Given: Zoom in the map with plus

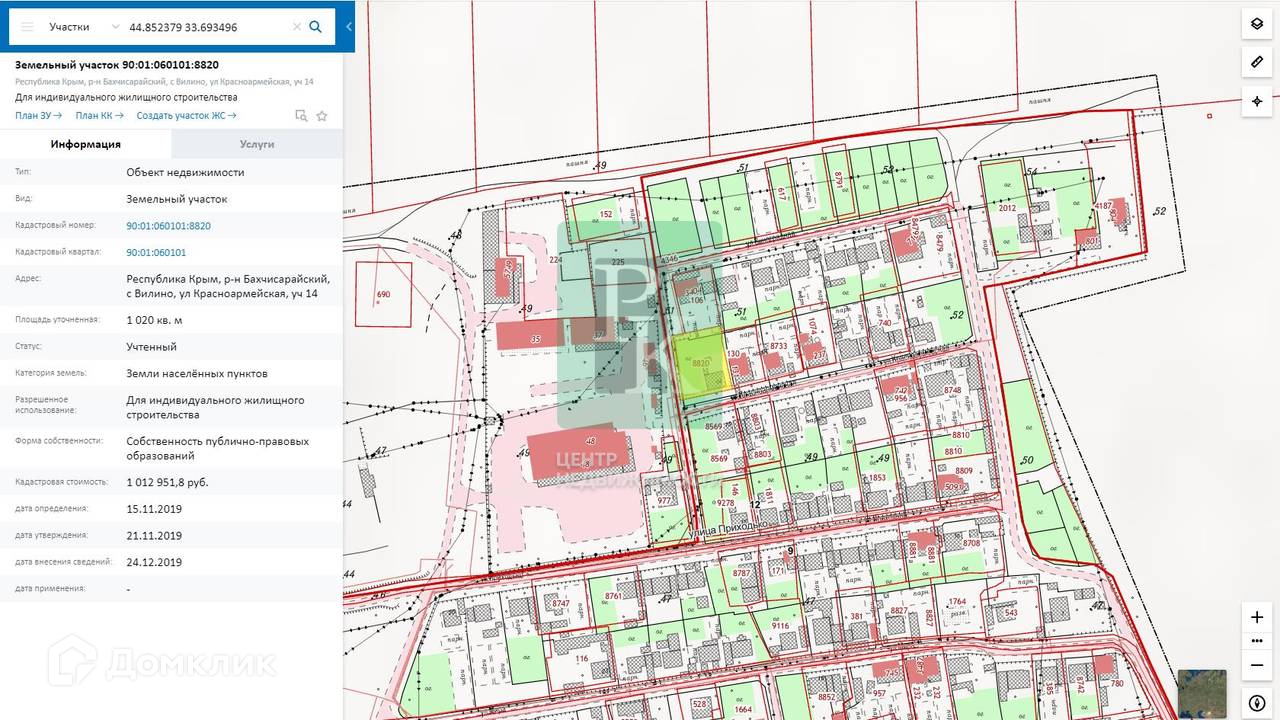Looking at the screenshot, I should coord(1257,617).
